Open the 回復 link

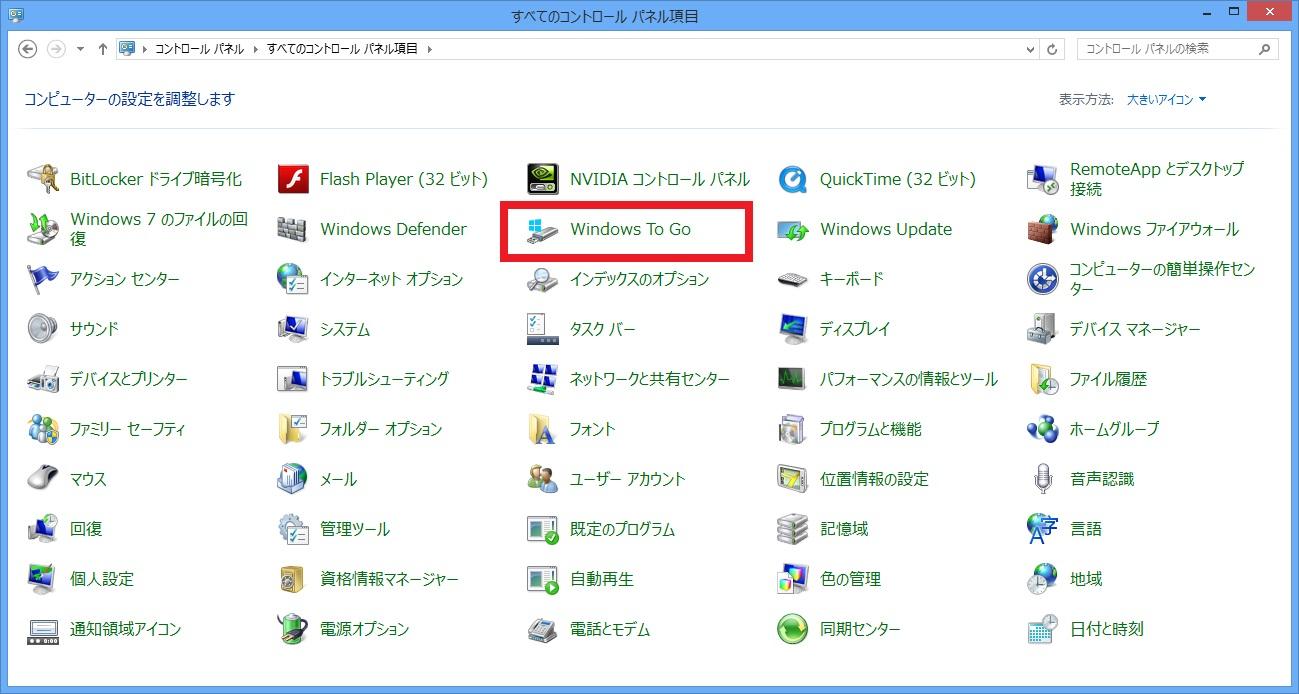86,529
